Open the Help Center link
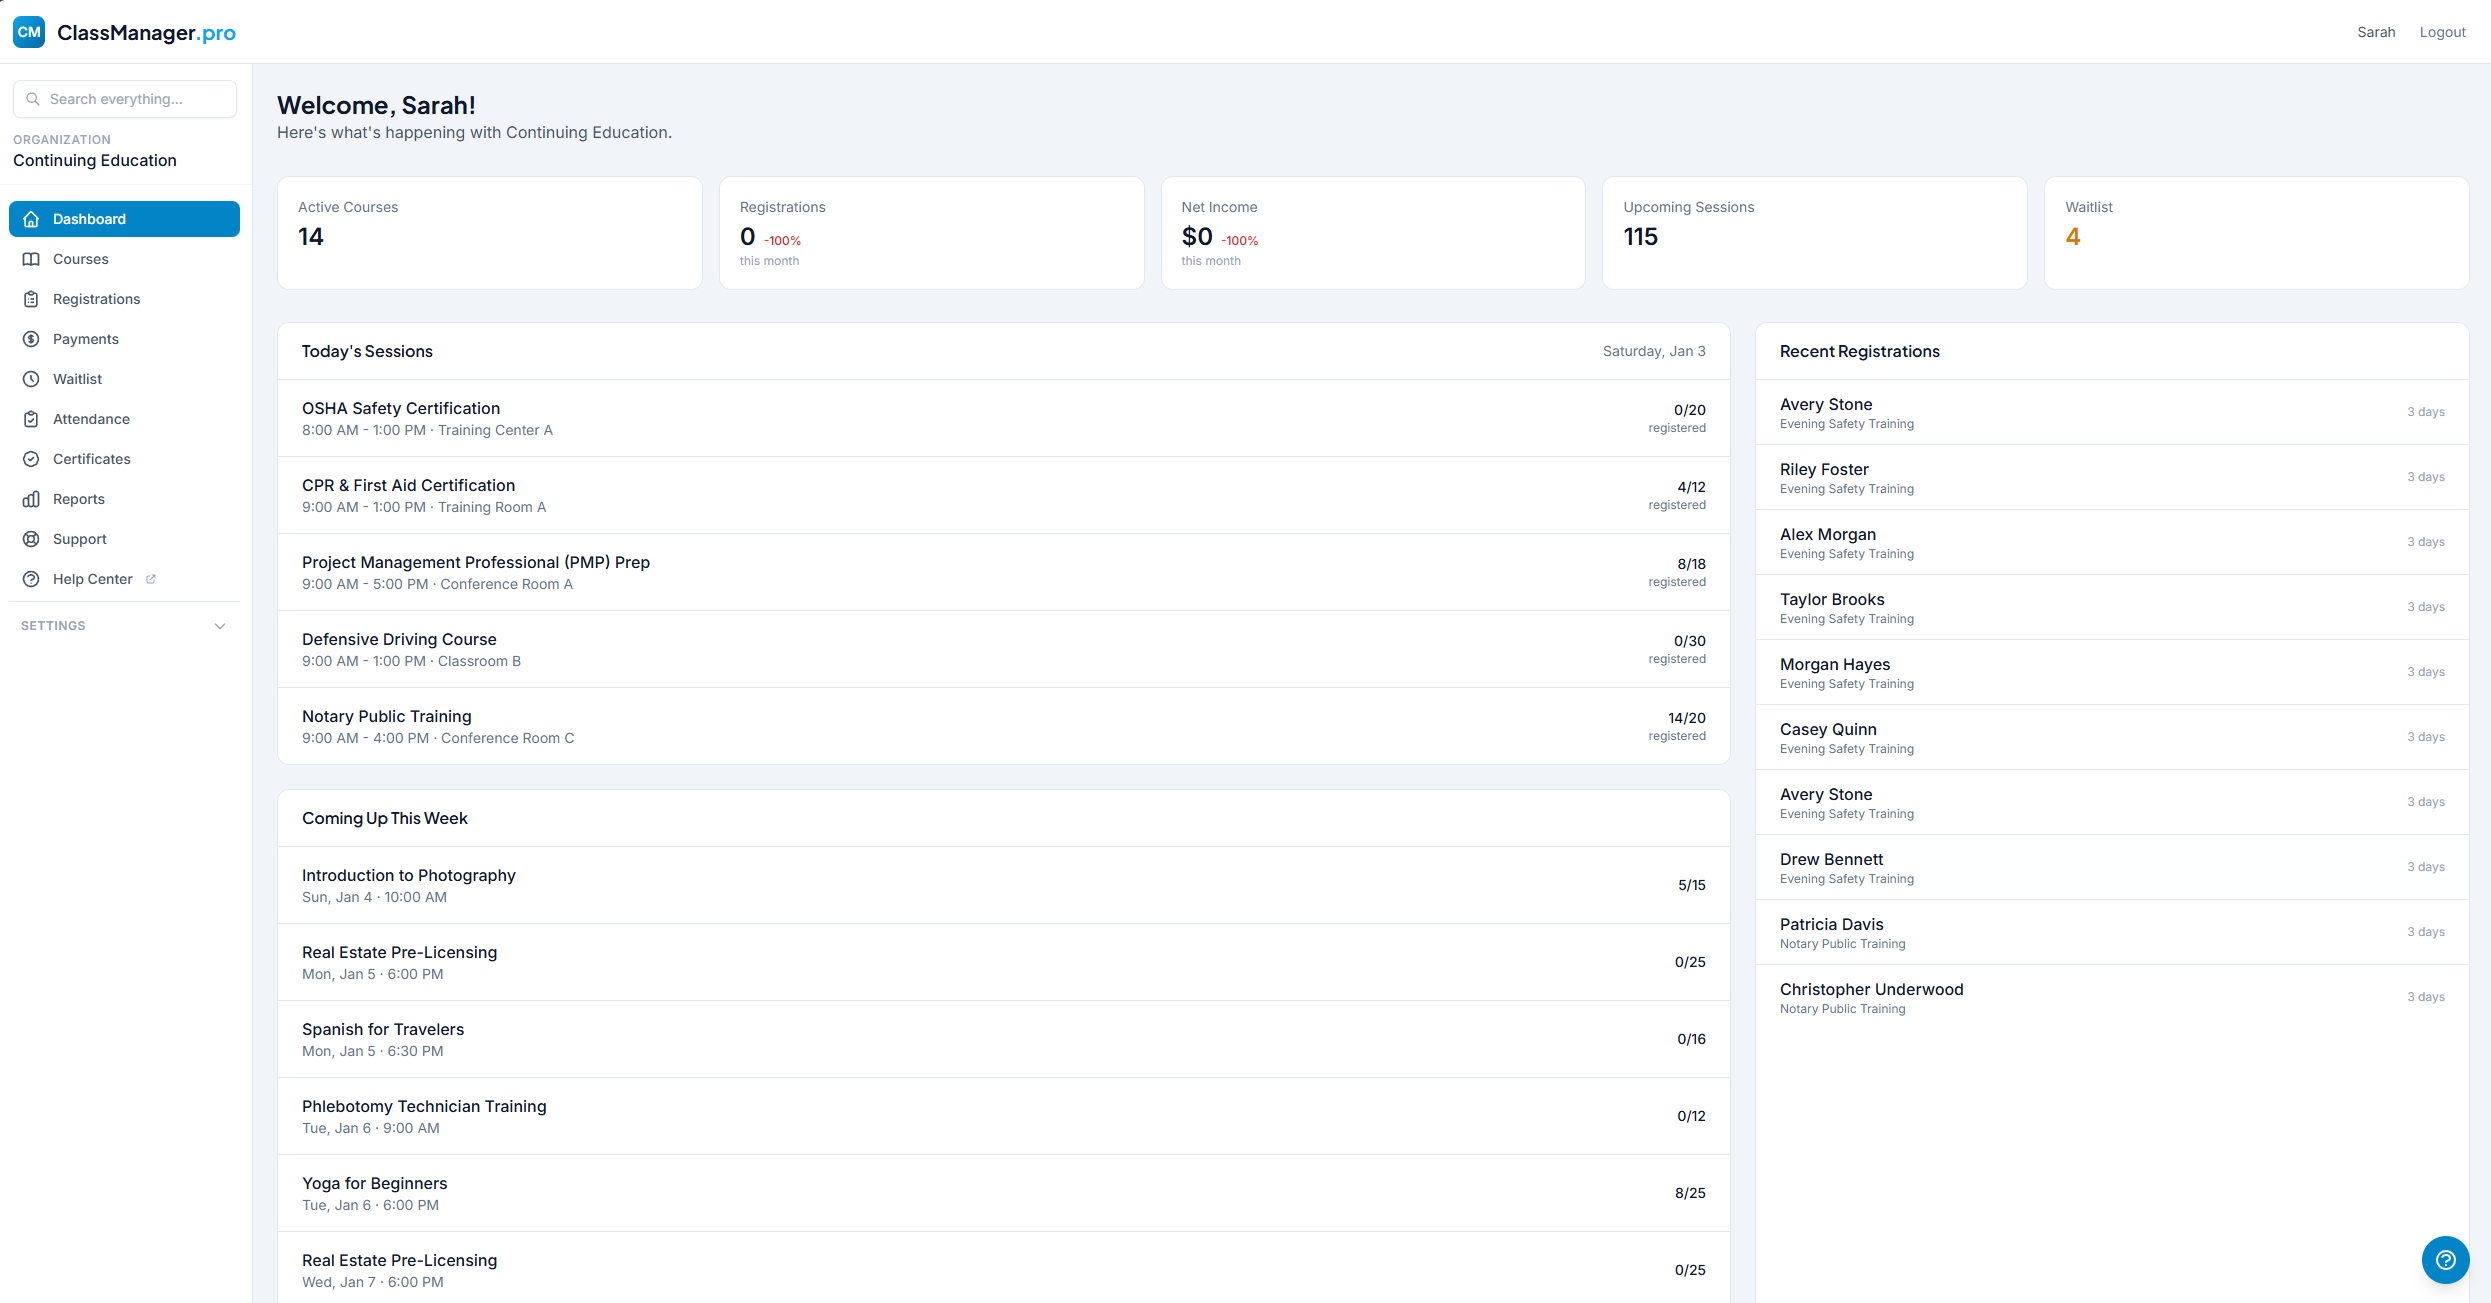This screenshot has height=1303, width=2491. pyautogui.click(x=91, y=578)
